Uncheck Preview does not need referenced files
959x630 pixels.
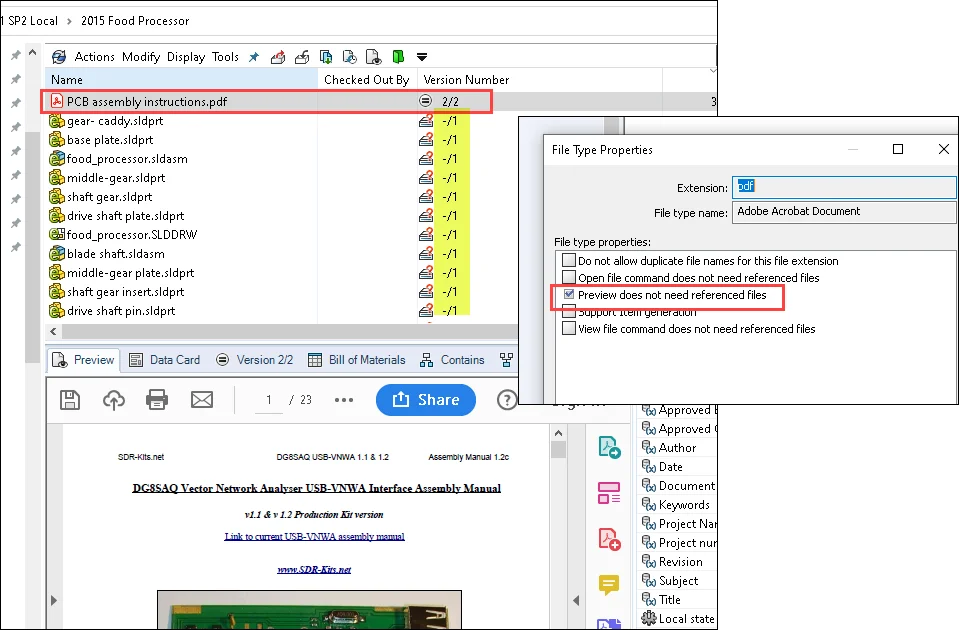pyautogui.click(x=569, y=295)
